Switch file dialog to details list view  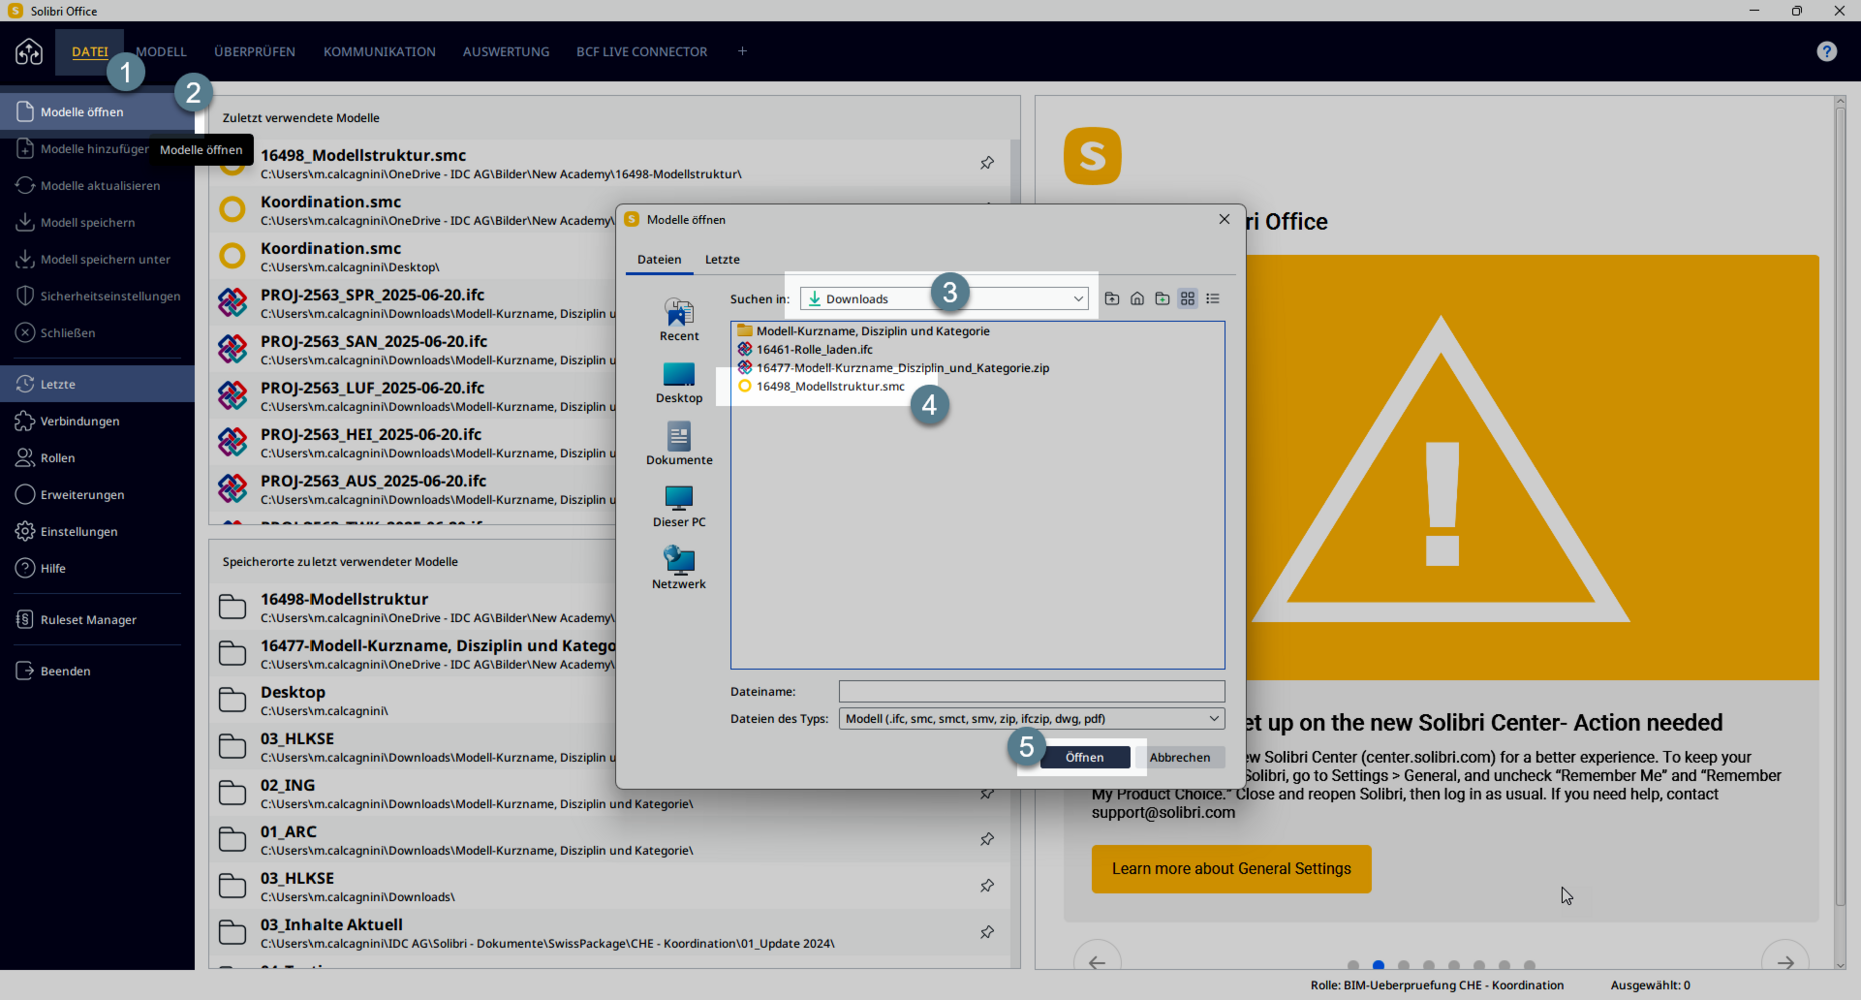click(1213, 299)
